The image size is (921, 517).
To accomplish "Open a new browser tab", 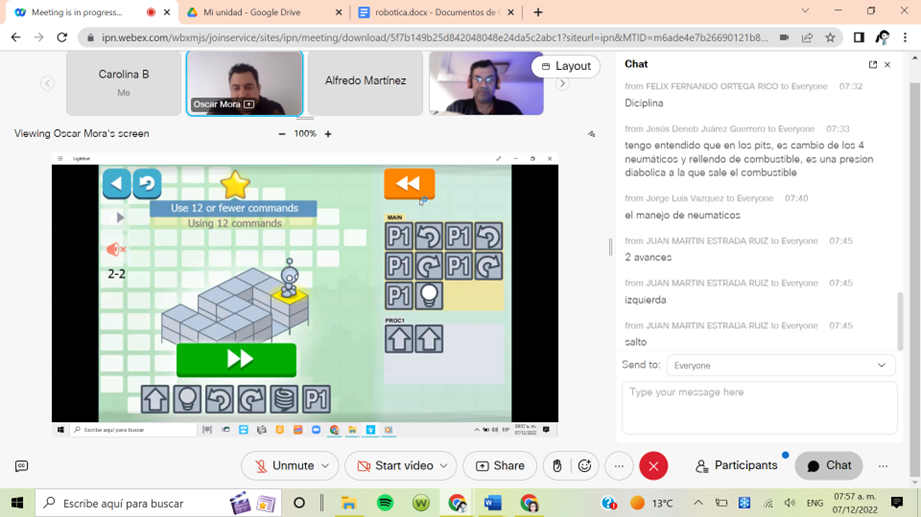I will (538, 12).
